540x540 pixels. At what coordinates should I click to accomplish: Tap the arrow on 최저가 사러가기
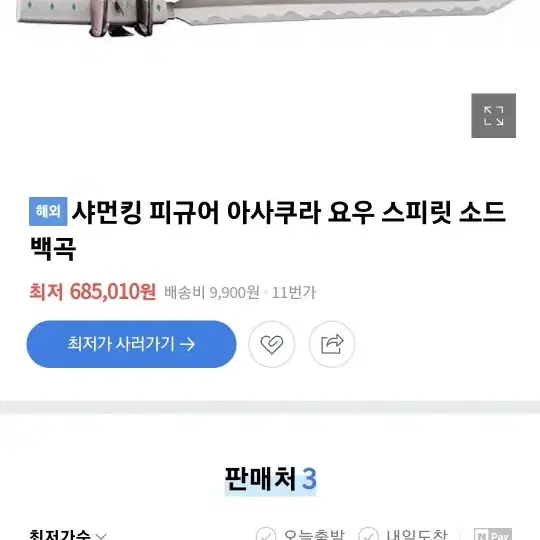coord(188,344)
